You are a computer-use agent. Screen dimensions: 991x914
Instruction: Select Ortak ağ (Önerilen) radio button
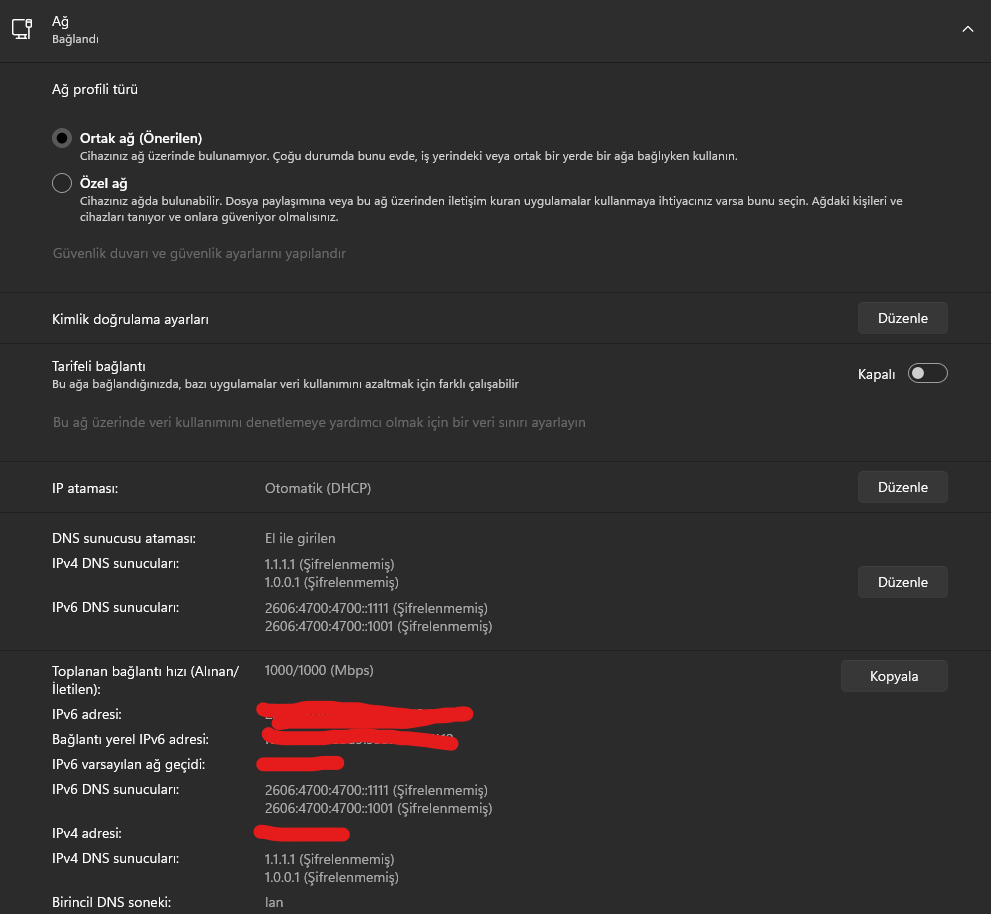tap(62, 138)
